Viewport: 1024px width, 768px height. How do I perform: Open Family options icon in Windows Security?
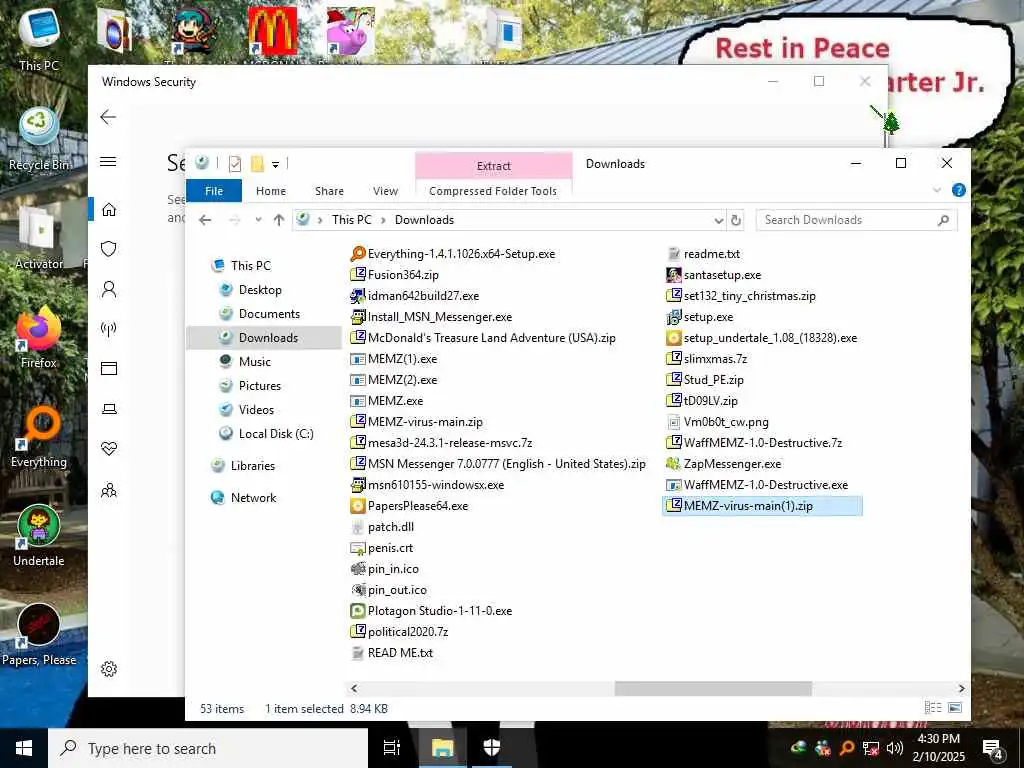coord(109,490)
